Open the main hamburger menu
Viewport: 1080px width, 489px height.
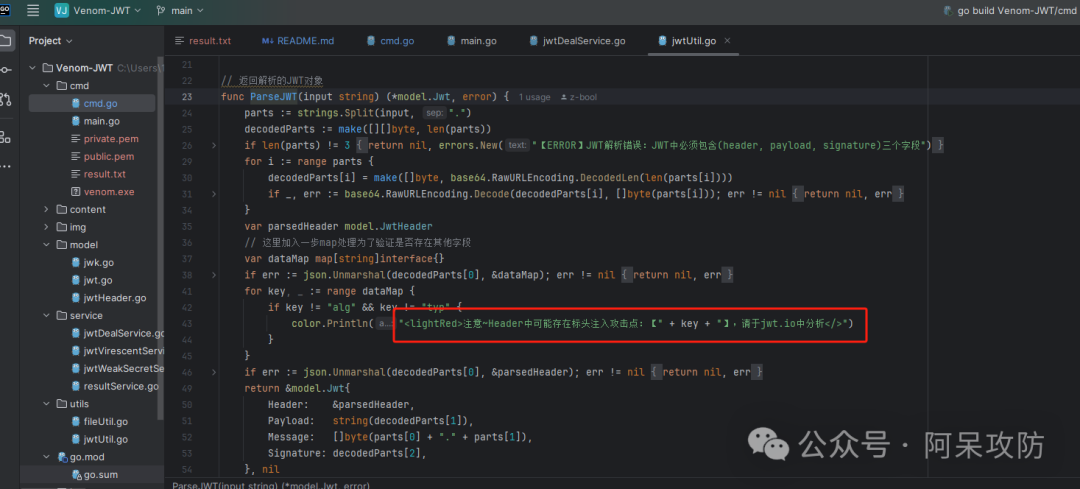(33, 10)
